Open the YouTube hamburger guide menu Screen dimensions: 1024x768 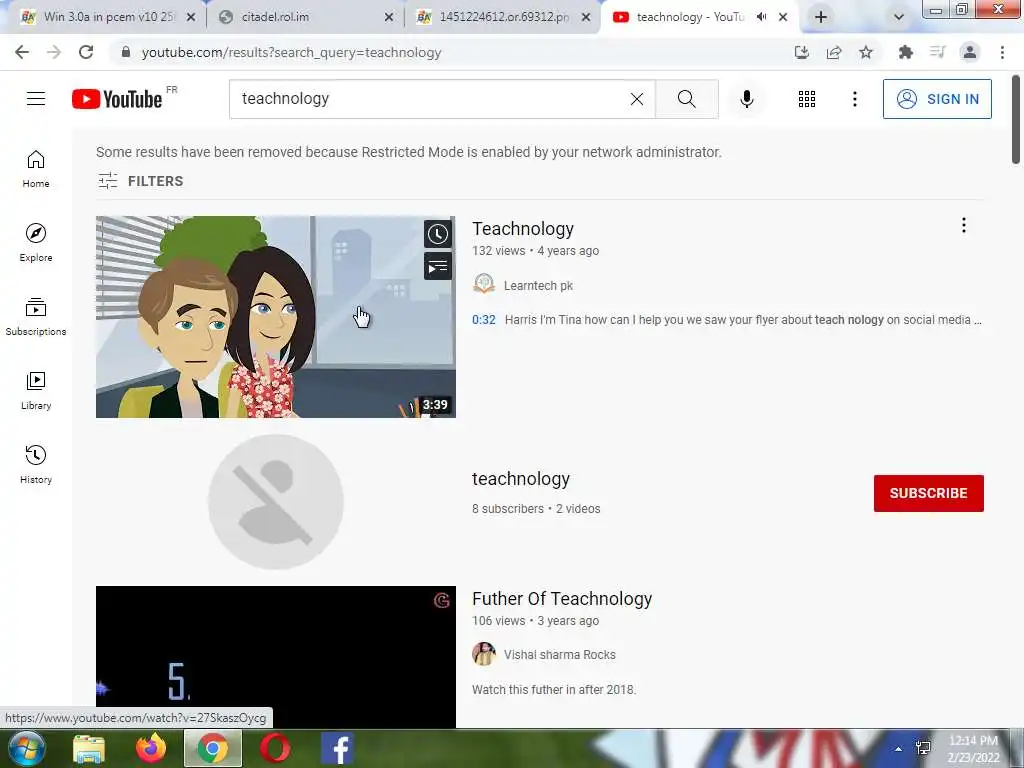(x=36, y=99)
